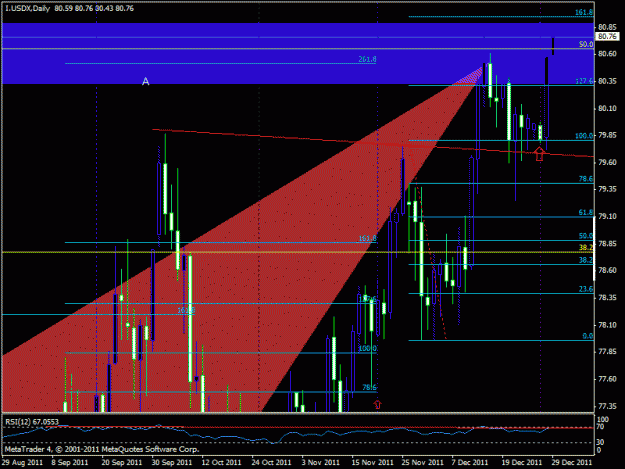
Task: Click the 30 Sep 2011 date label
Action: point(172,462)
